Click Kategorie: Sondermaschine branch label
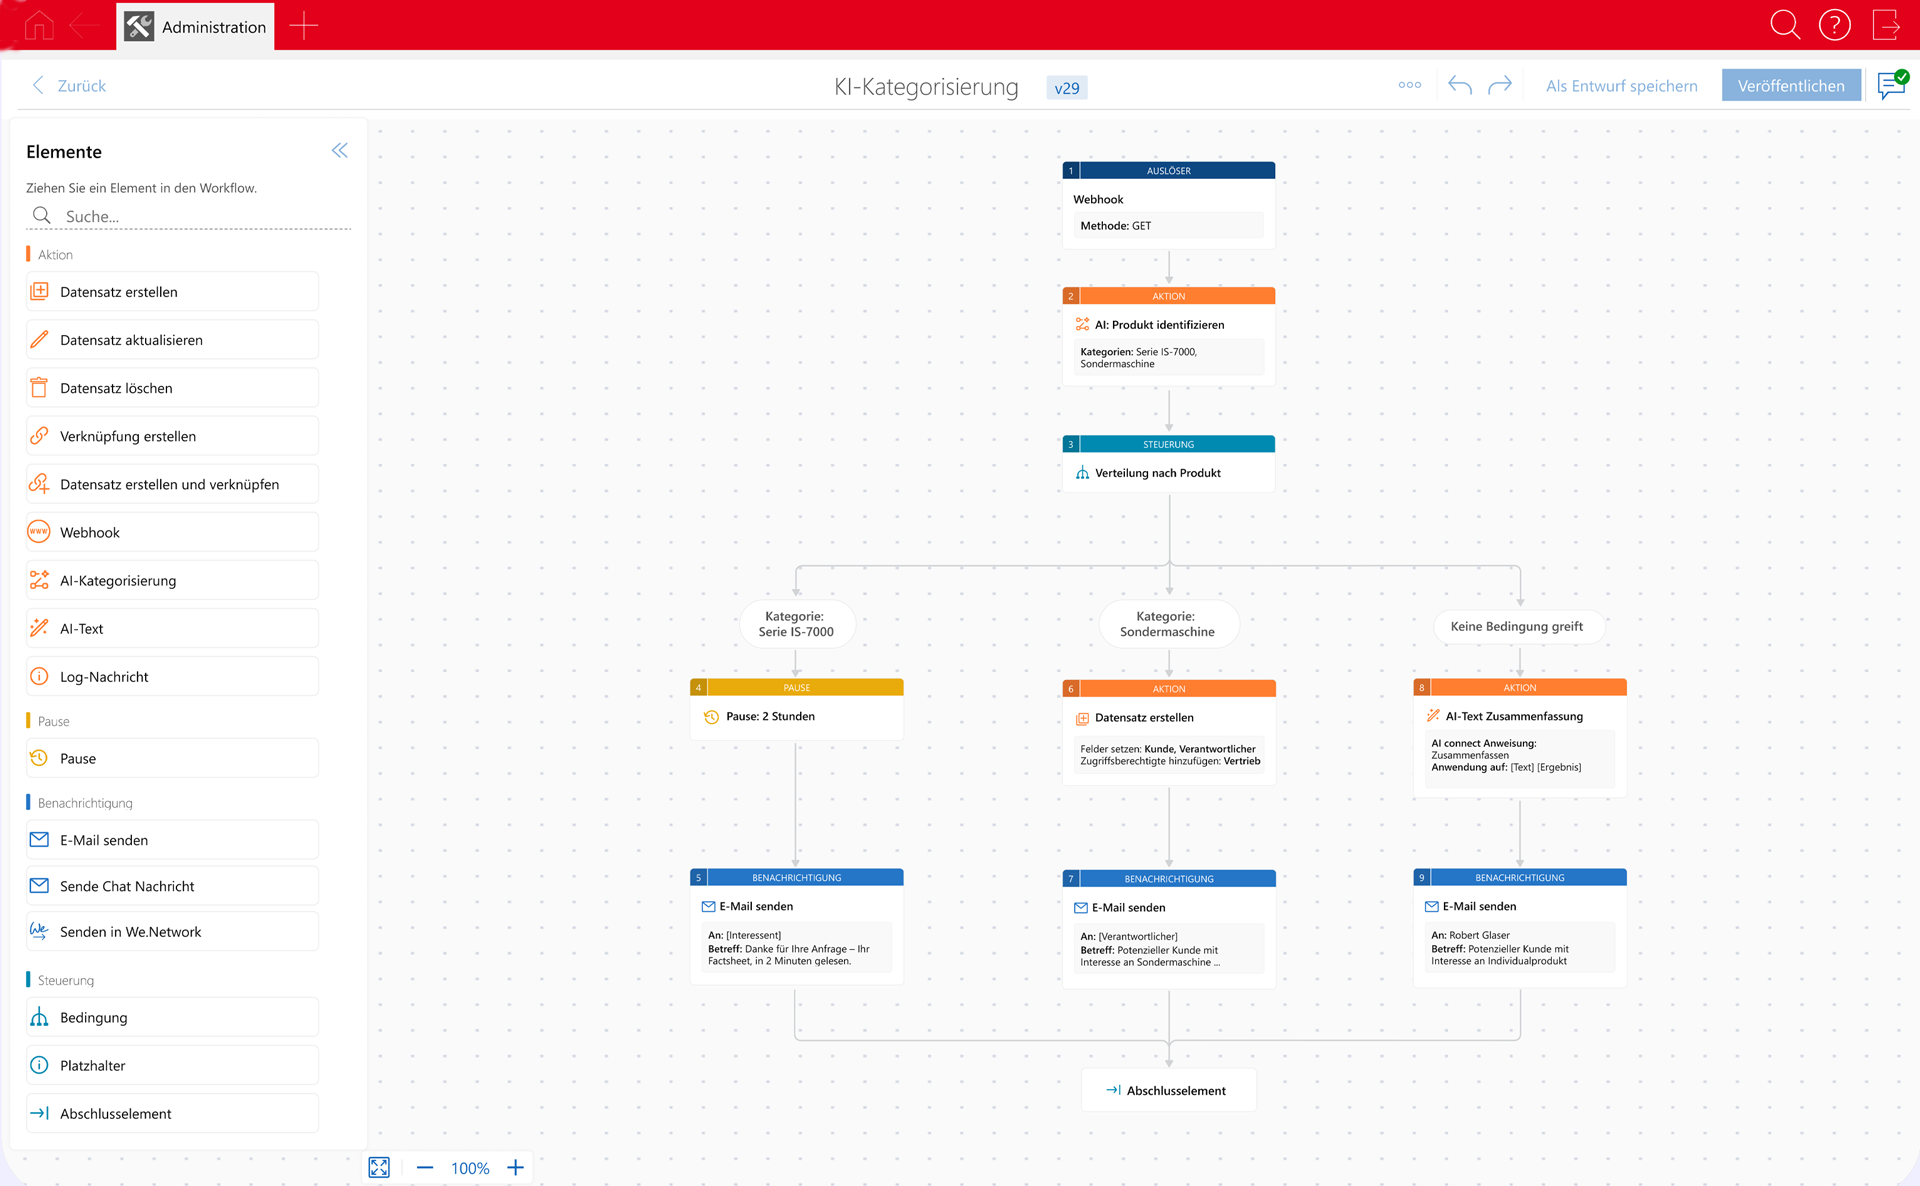Viewport: 1920px width, 1186px height. click(x=1167, y=624)
